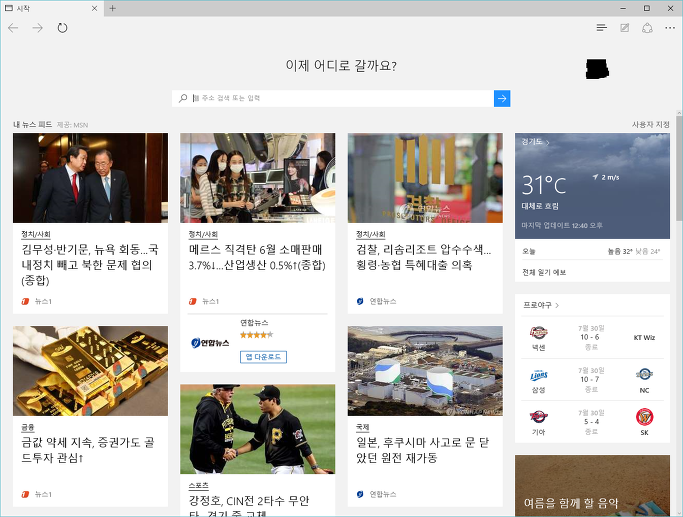This screenshot has width=683, height=517.
Task: Click the 국제 category label
Action: pyautogui.click(x=362, y=427)
